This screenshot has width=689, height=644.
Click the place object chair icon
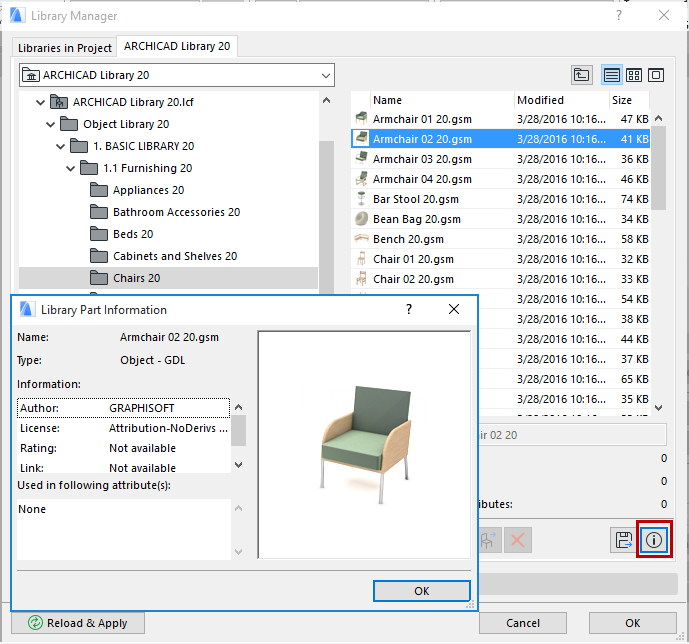(x=489, y=540)
